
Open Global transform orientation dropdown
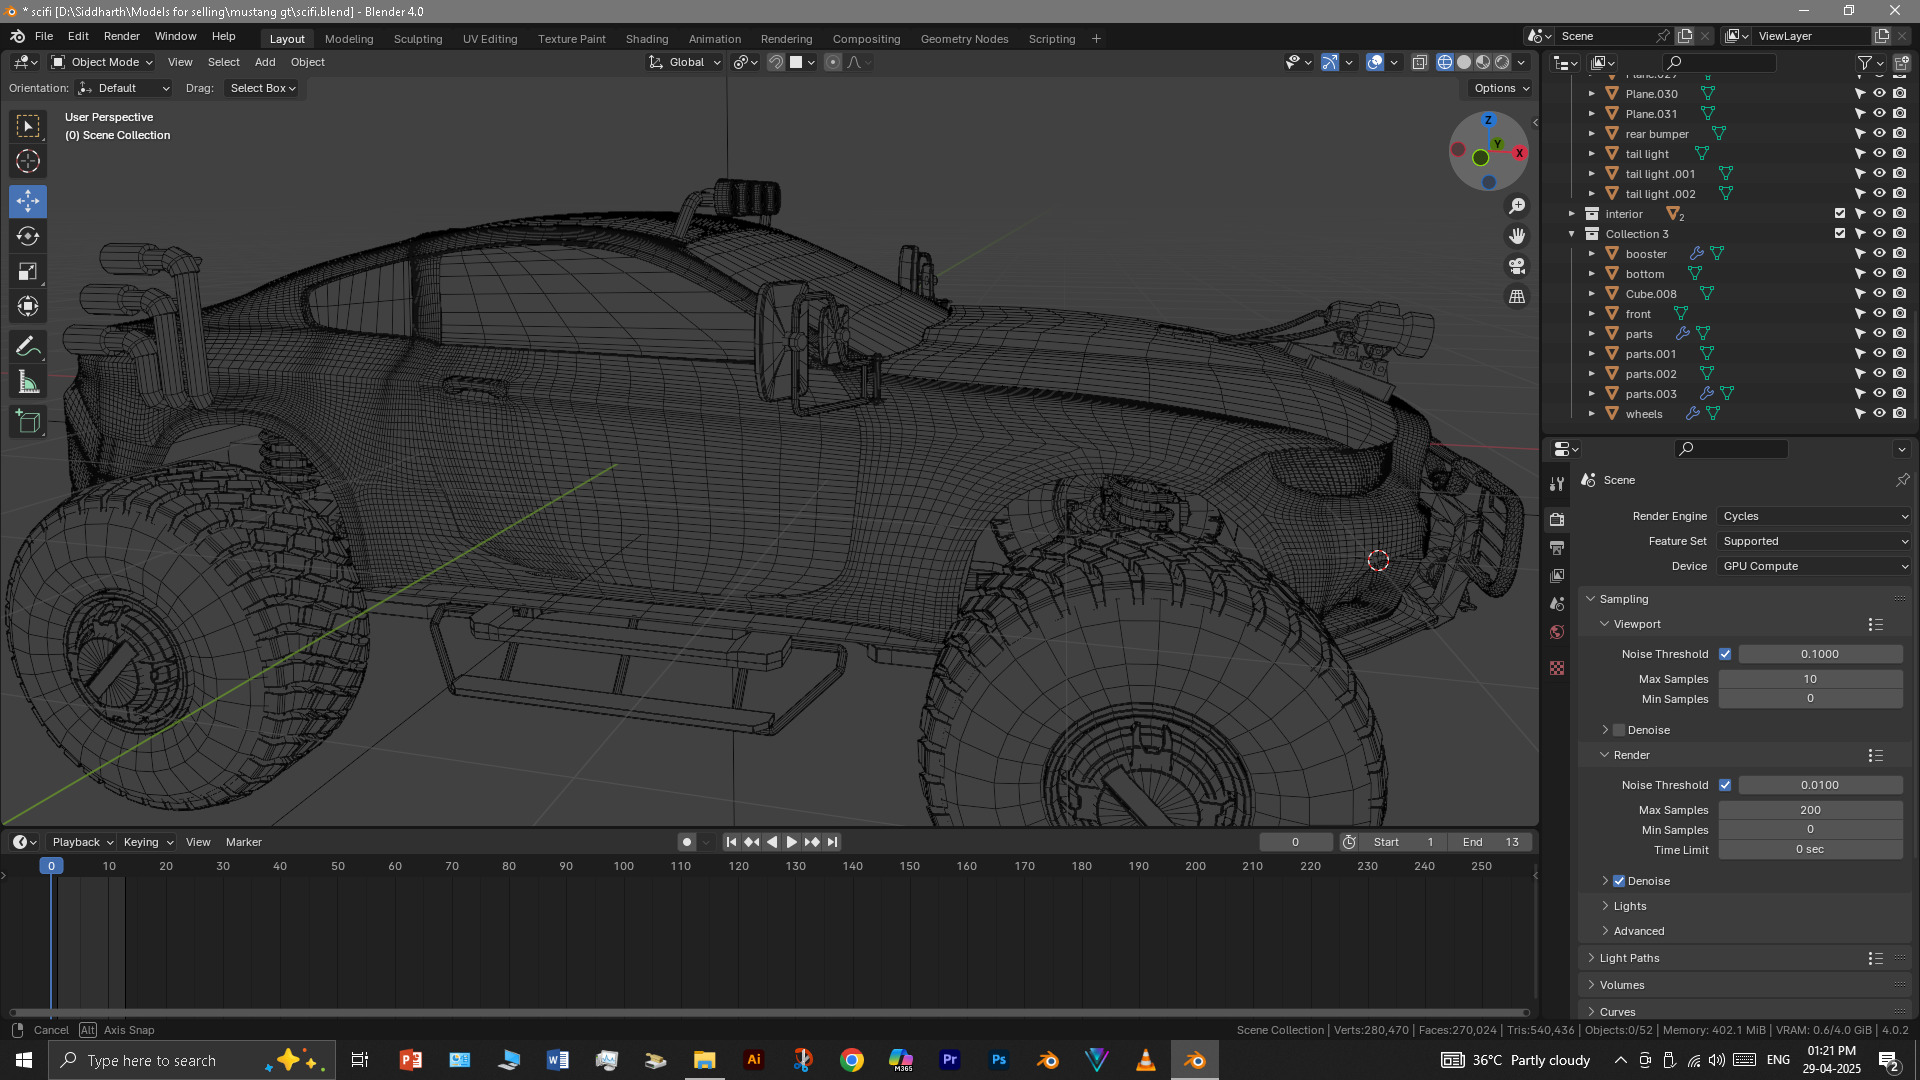point(685,62)
